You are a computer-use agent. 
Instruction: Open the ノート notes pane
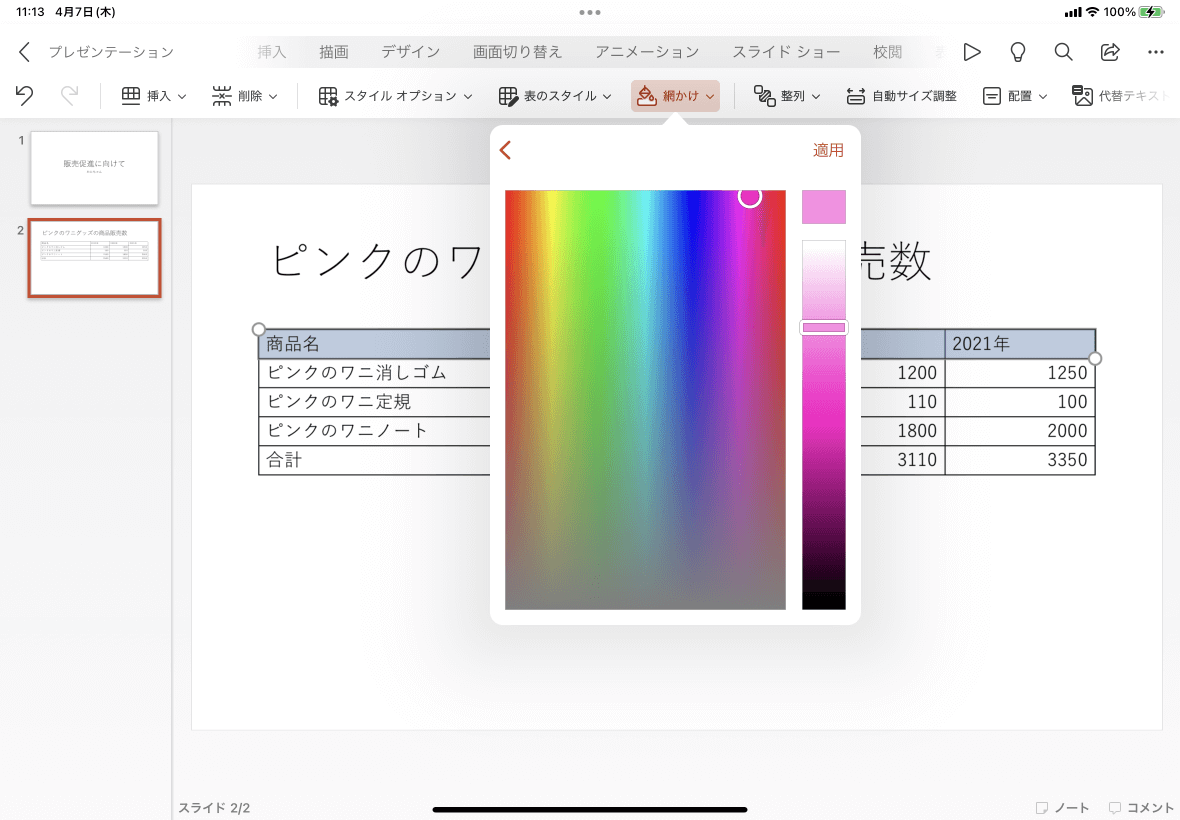[x=1062, y=807]
